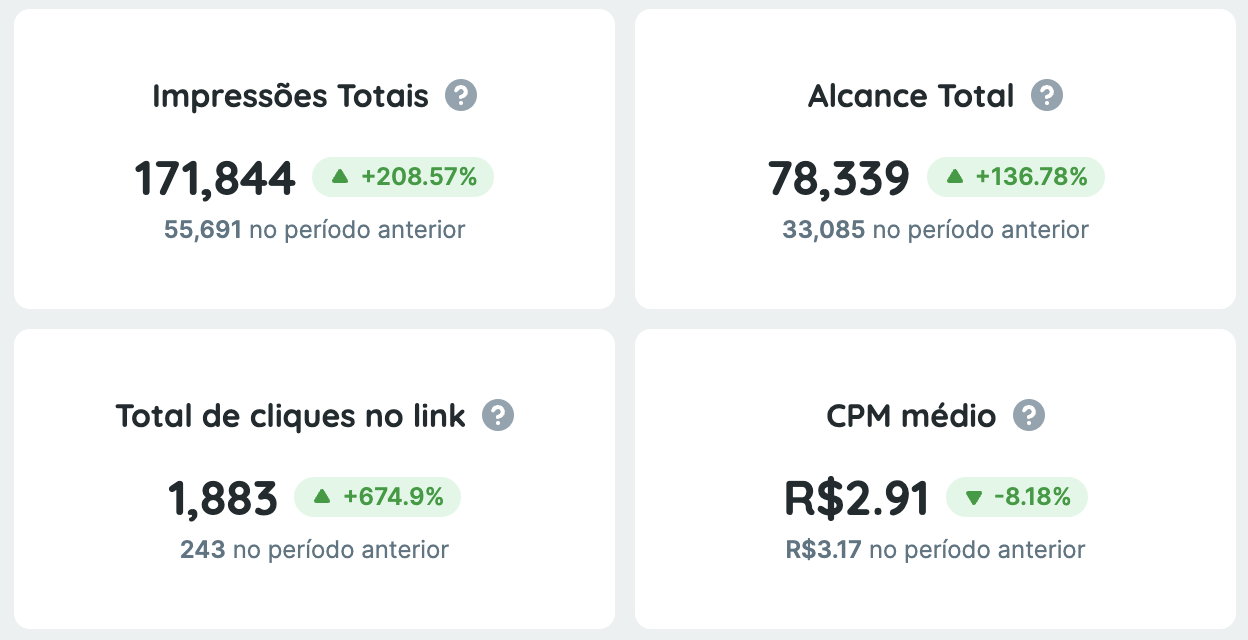The image size is (1248, 640).
Task: Click the down arrow beside -8.18%
Action: coord(974,497)
